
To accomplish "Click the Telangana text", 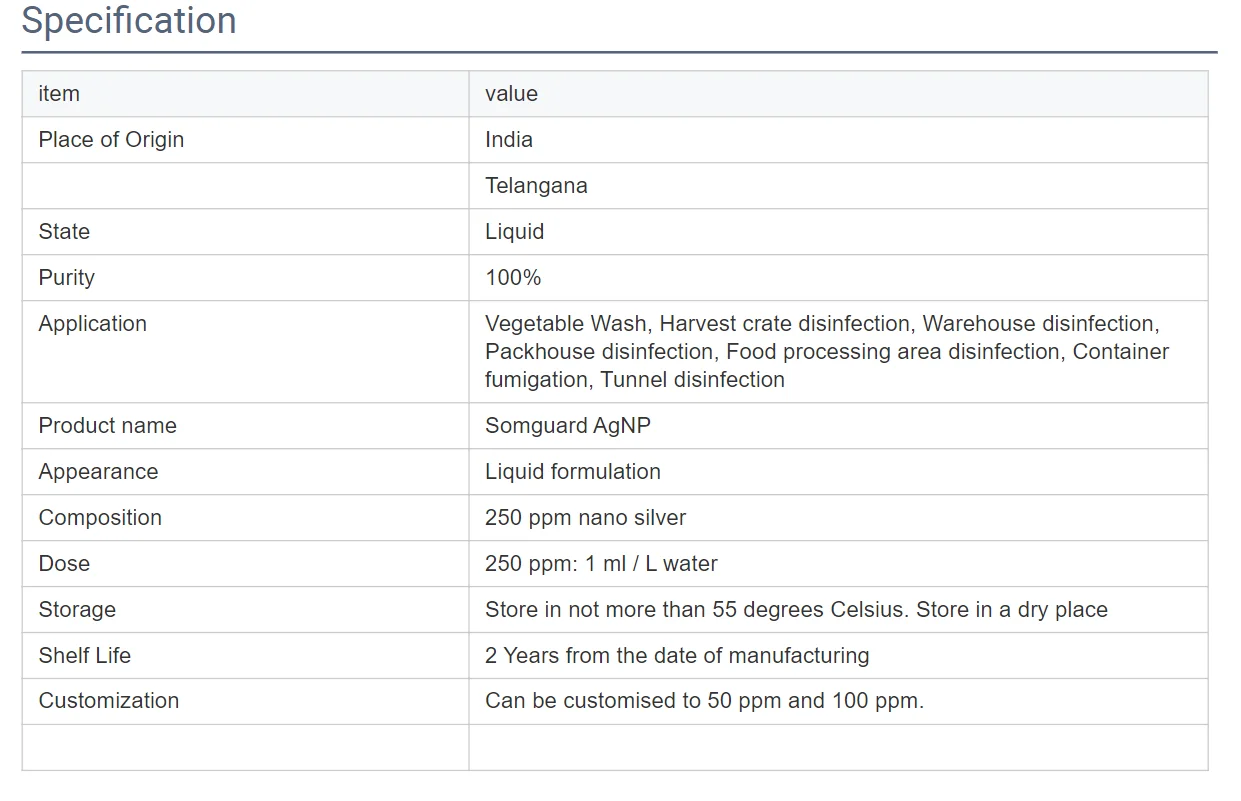I will [536, 185].
